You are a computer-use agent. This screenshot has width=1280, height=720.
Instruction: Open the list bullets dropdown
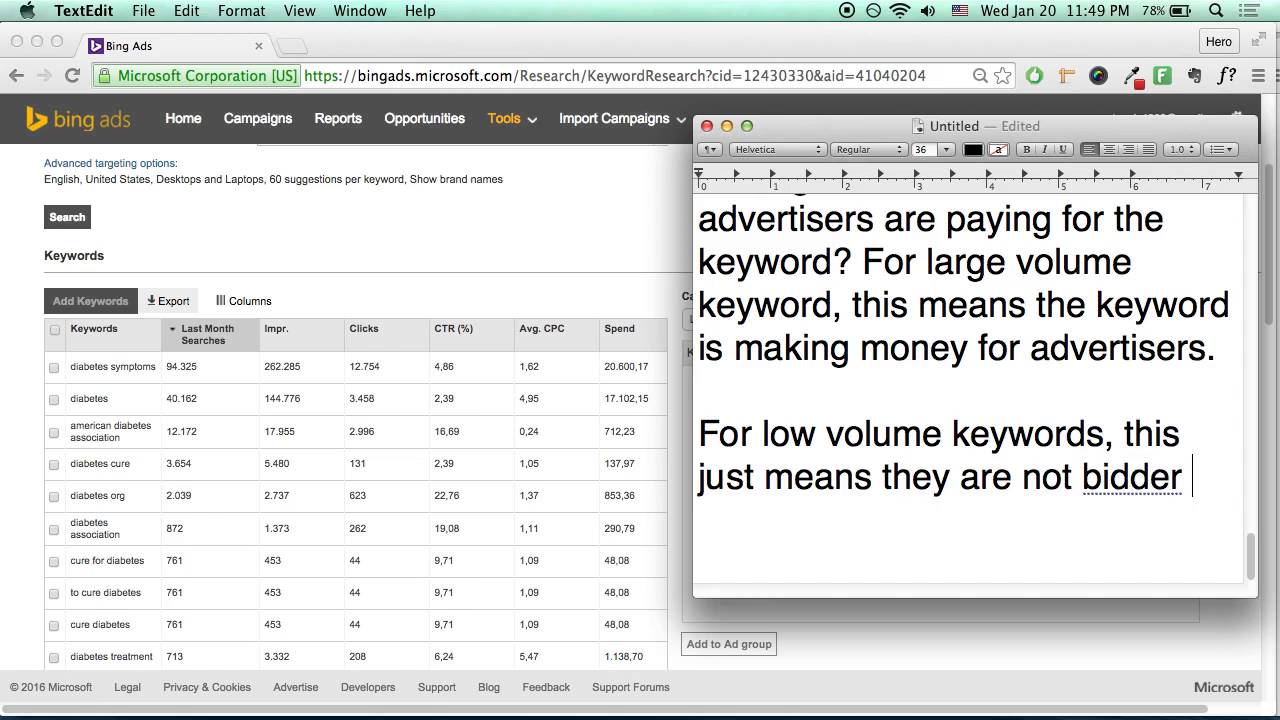click(1221, 149)
